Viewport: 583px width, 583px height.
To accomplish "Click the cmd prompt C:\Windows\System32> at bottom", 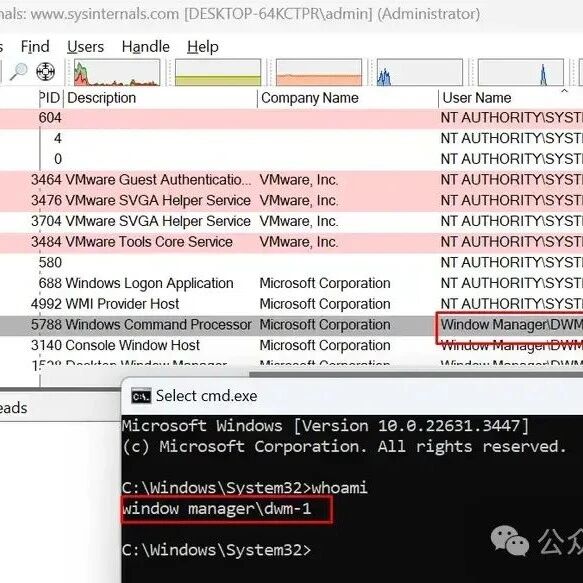I will (x=216, y=550).
